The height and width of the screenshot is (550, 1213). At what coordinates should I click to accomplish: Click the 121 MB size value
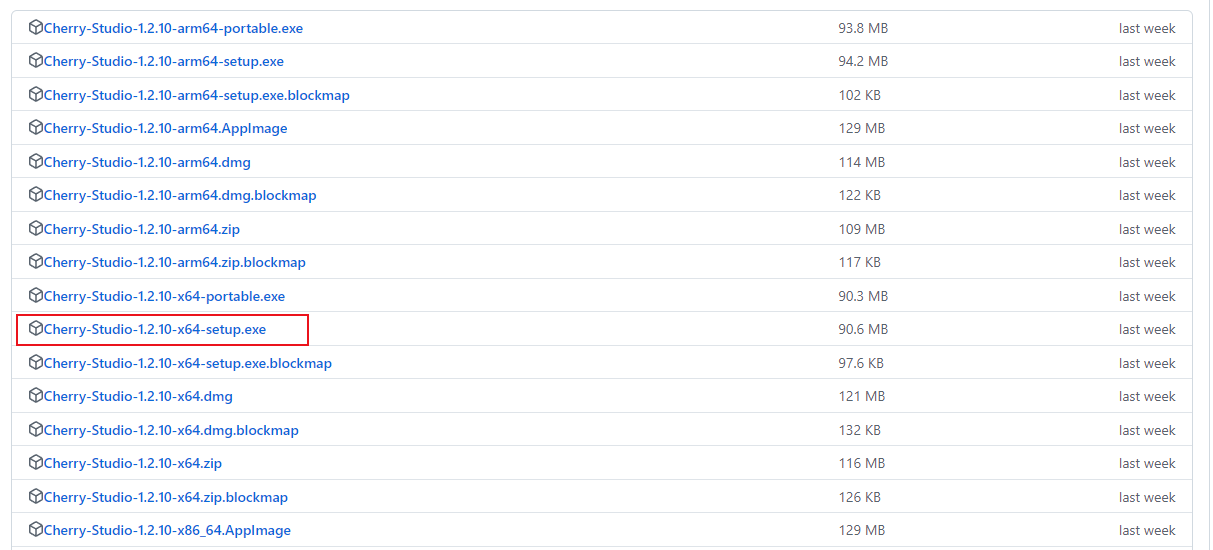862,396
